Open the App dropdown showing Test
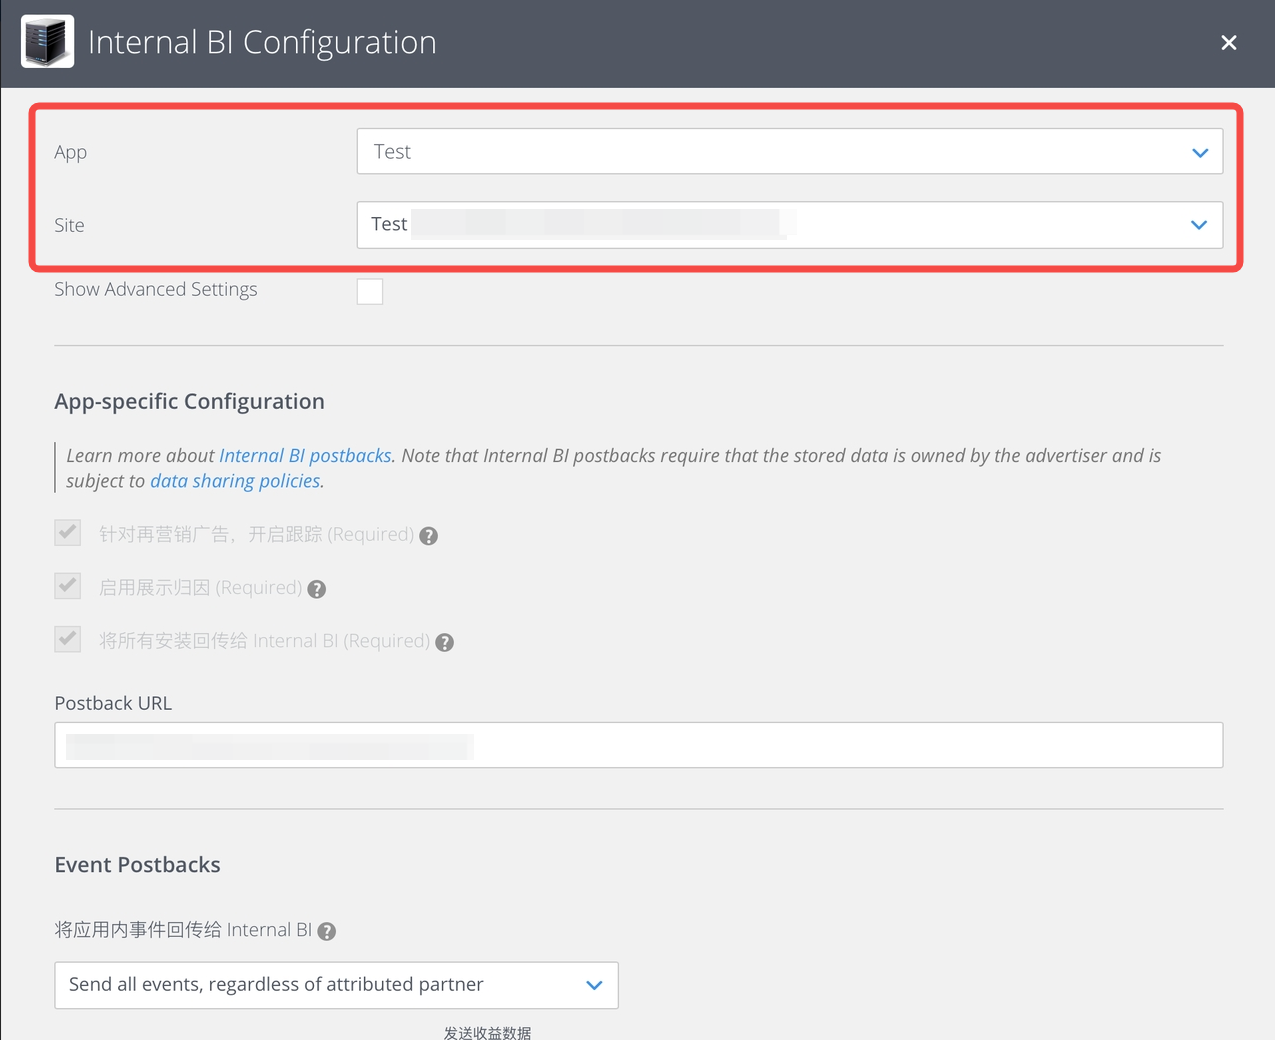The height and width of the screenshot is (1040, 1275). click(790, 151)
